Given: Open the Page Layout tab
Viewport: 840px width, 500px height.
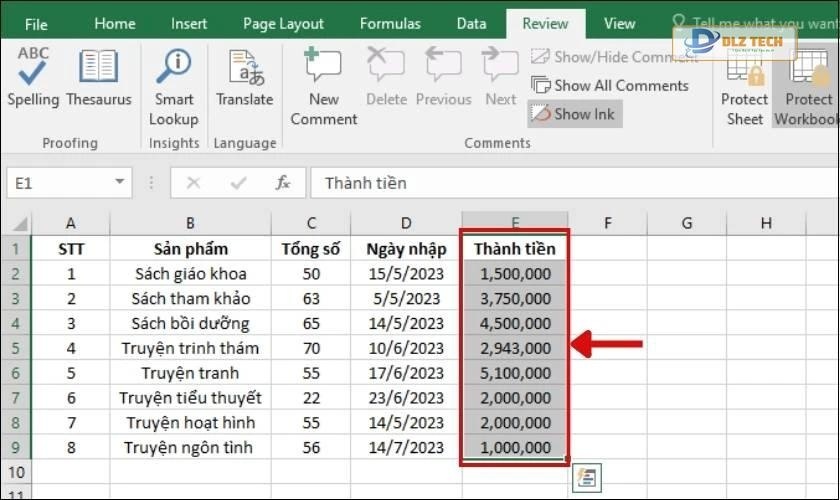Looking at the screenshot, I should click(283, 24).
